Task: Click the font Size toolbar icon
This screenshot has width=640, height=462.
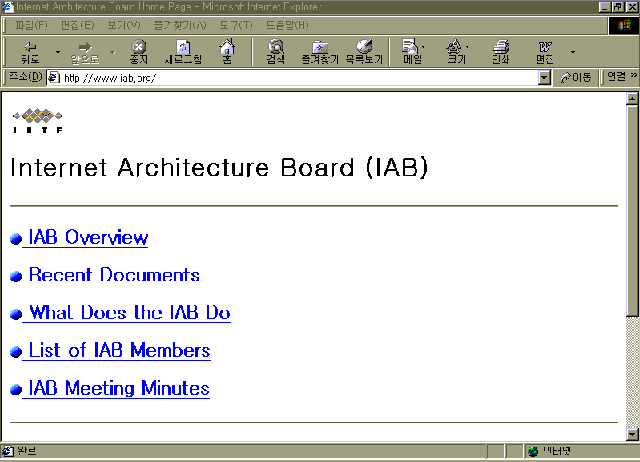Action: click(454, 46)
